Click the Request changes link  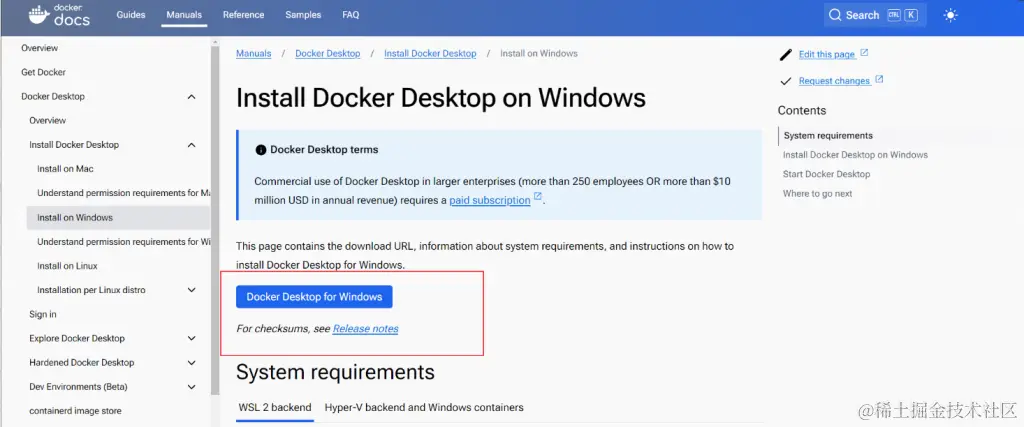coord(834,81)
